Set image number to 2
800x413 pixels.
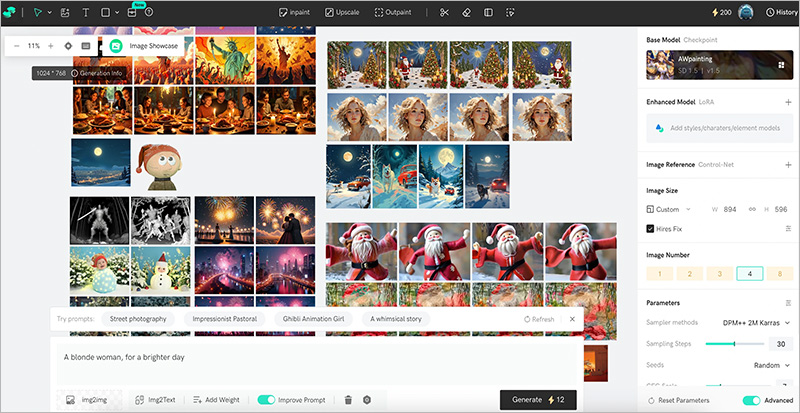(x=689, y=274)
